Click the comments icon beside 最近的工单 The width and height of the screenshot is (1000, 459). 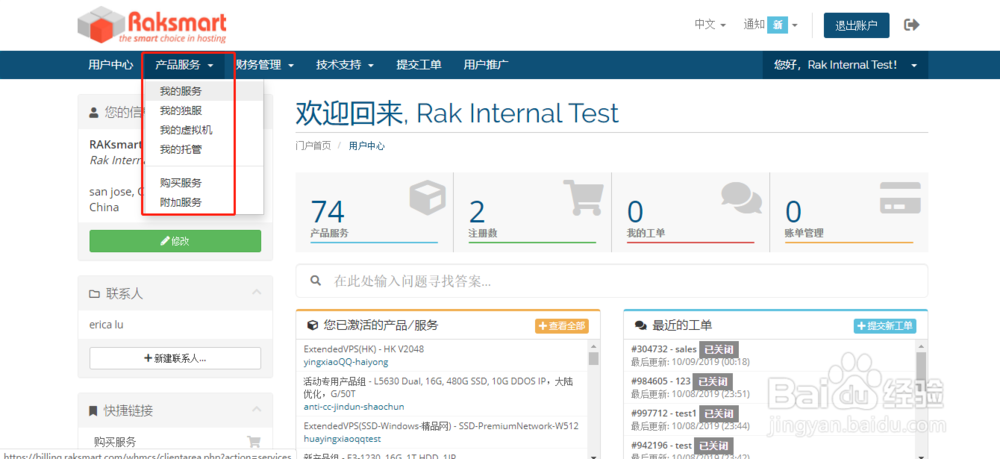coord(640,325)
